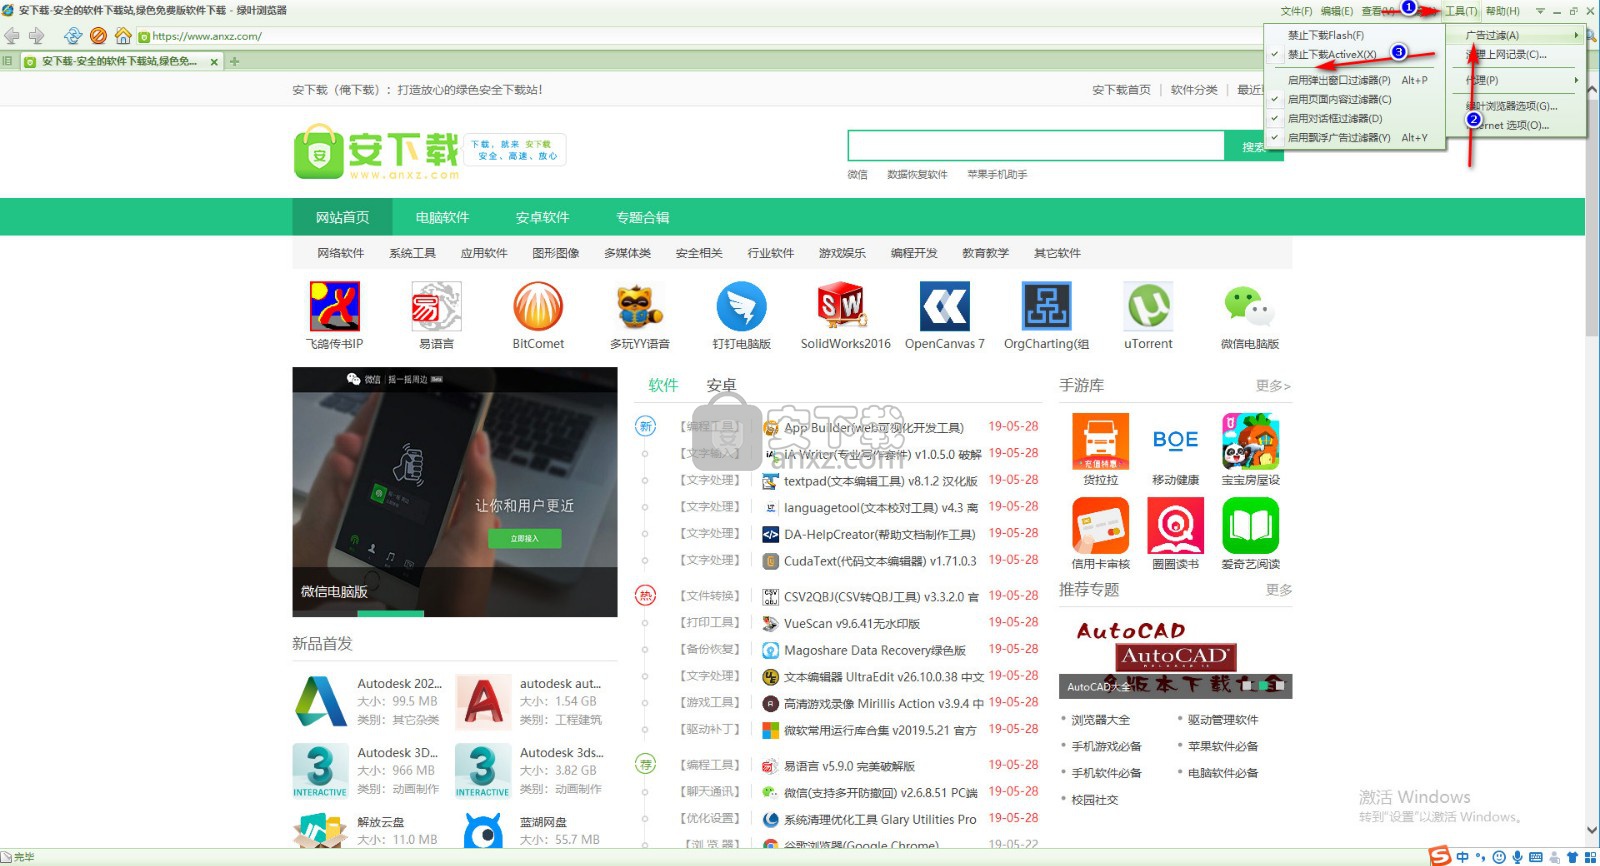Open the 软件分类 top link
This screenshot has width=1600, height=866.
pos(1194,90)
